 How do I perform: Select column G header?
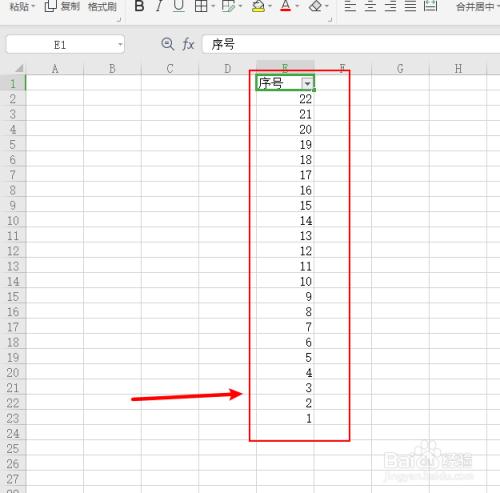tap(400, 68)
